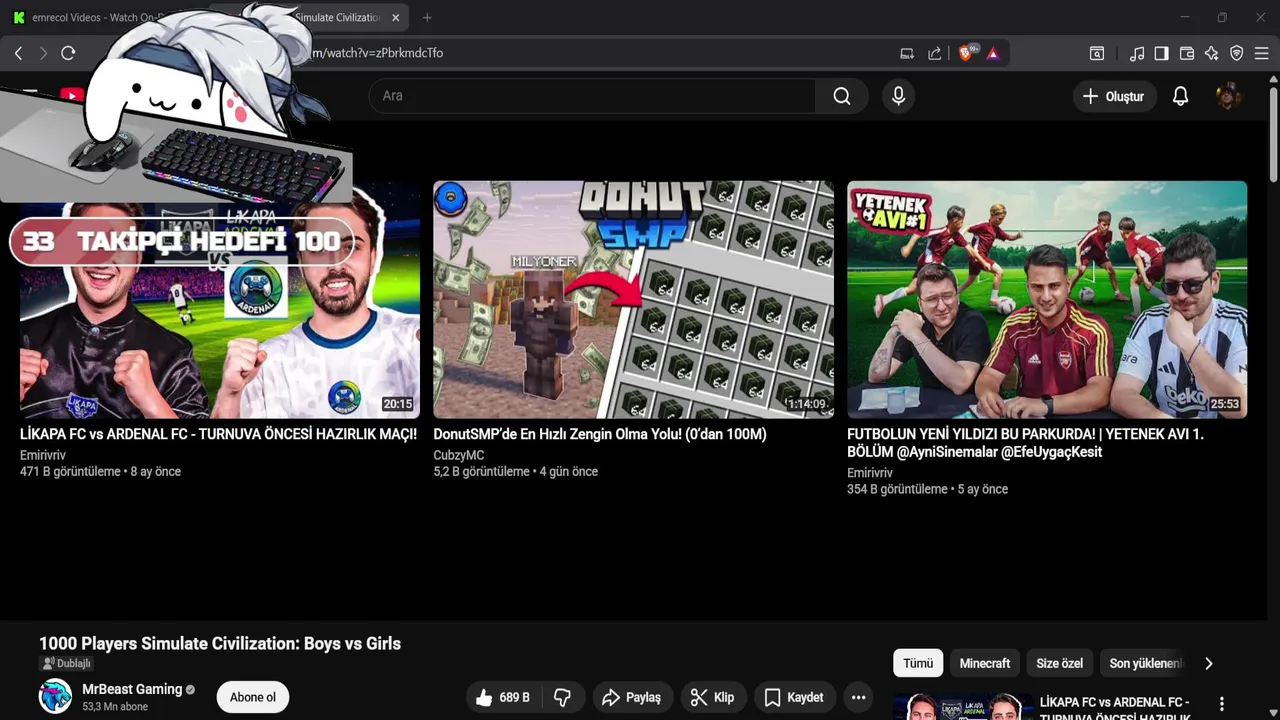Viewport: 1280px width, 720px height.
Task: Open YouTube notifications bell
Action: click(1180, 96)
